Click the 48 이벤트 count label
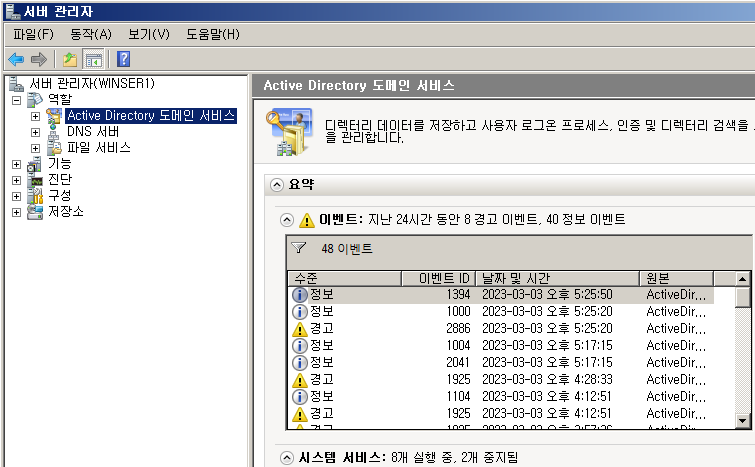 [347, 248]
